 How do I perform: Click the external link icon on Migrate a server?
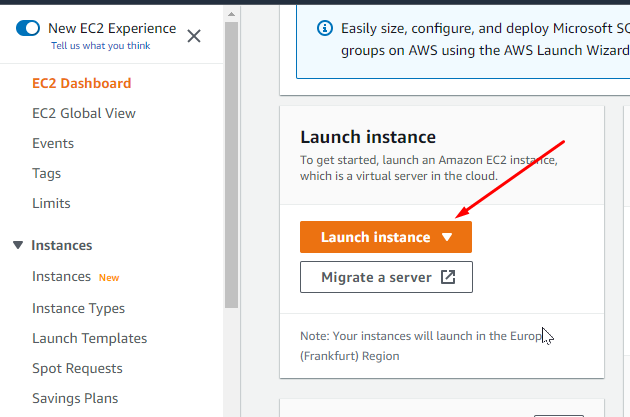point(448,277)
